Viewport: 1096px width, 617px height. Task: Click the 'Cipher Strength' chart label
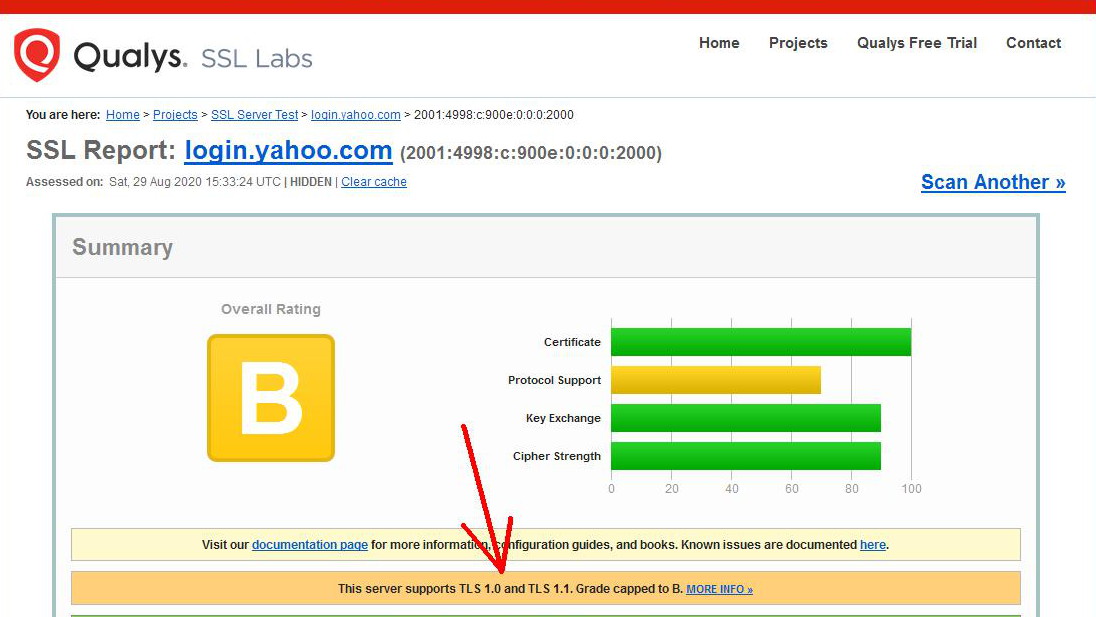[x=556, y=456]
